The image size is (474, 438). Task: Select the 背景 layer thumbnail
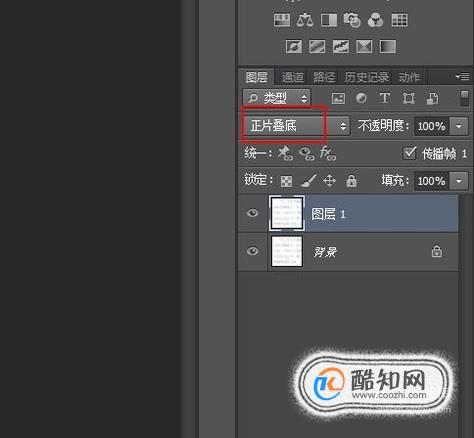(287, 251)
